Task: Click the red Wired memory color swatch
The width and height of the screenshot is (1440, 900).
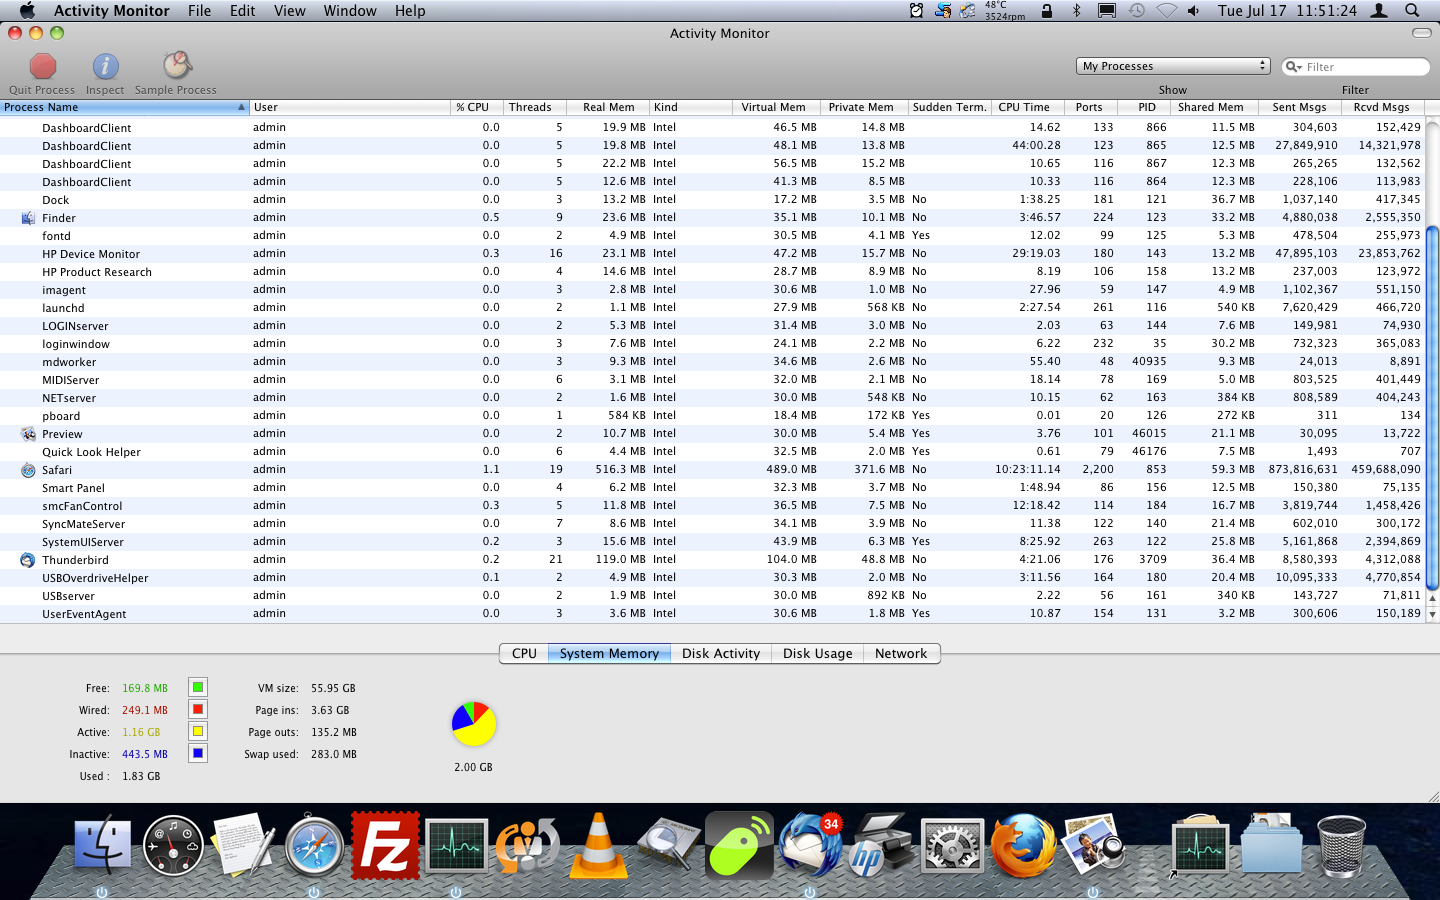Action: pos(198,709)
